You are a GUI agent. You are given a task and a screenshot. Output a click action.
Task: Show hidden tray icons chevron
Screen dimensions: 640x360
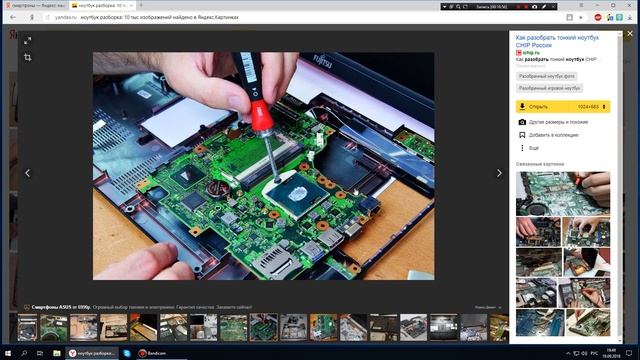[x=568, y=353]
